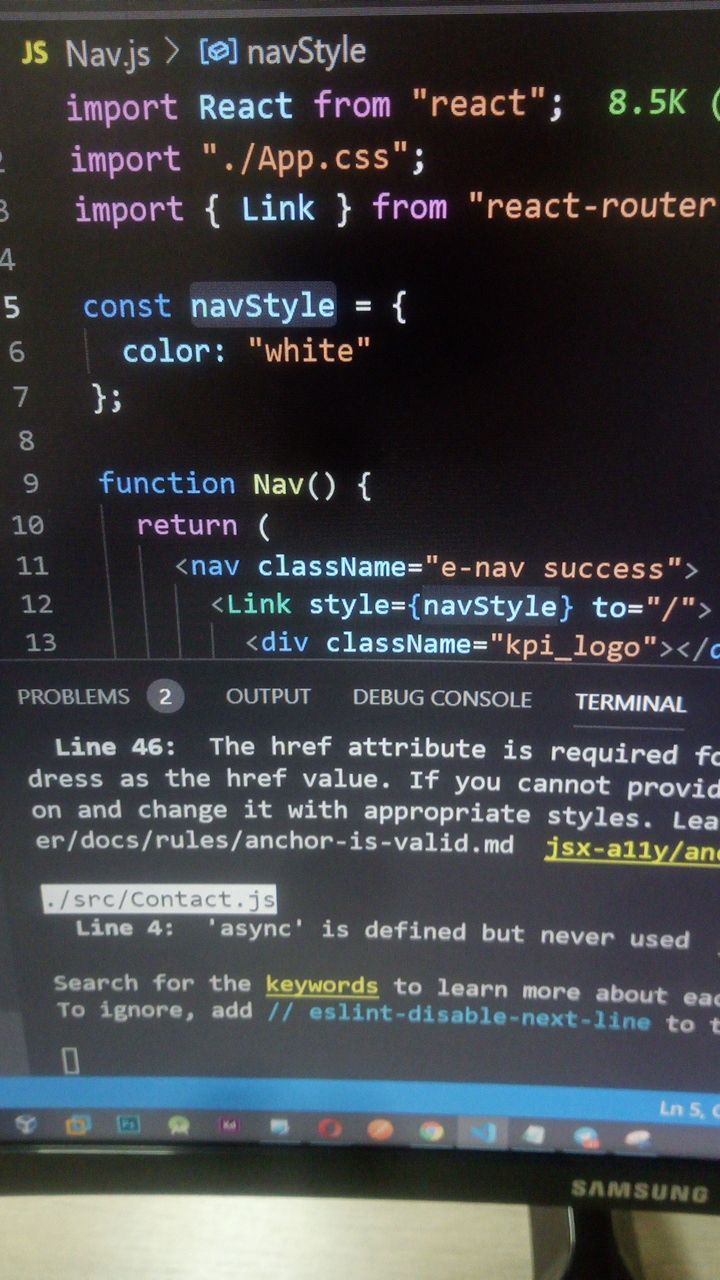Open Nav.js breadcrumb segment
Image resolution: width=720 pixels, height=1280 pixels.
pos(108,53)
